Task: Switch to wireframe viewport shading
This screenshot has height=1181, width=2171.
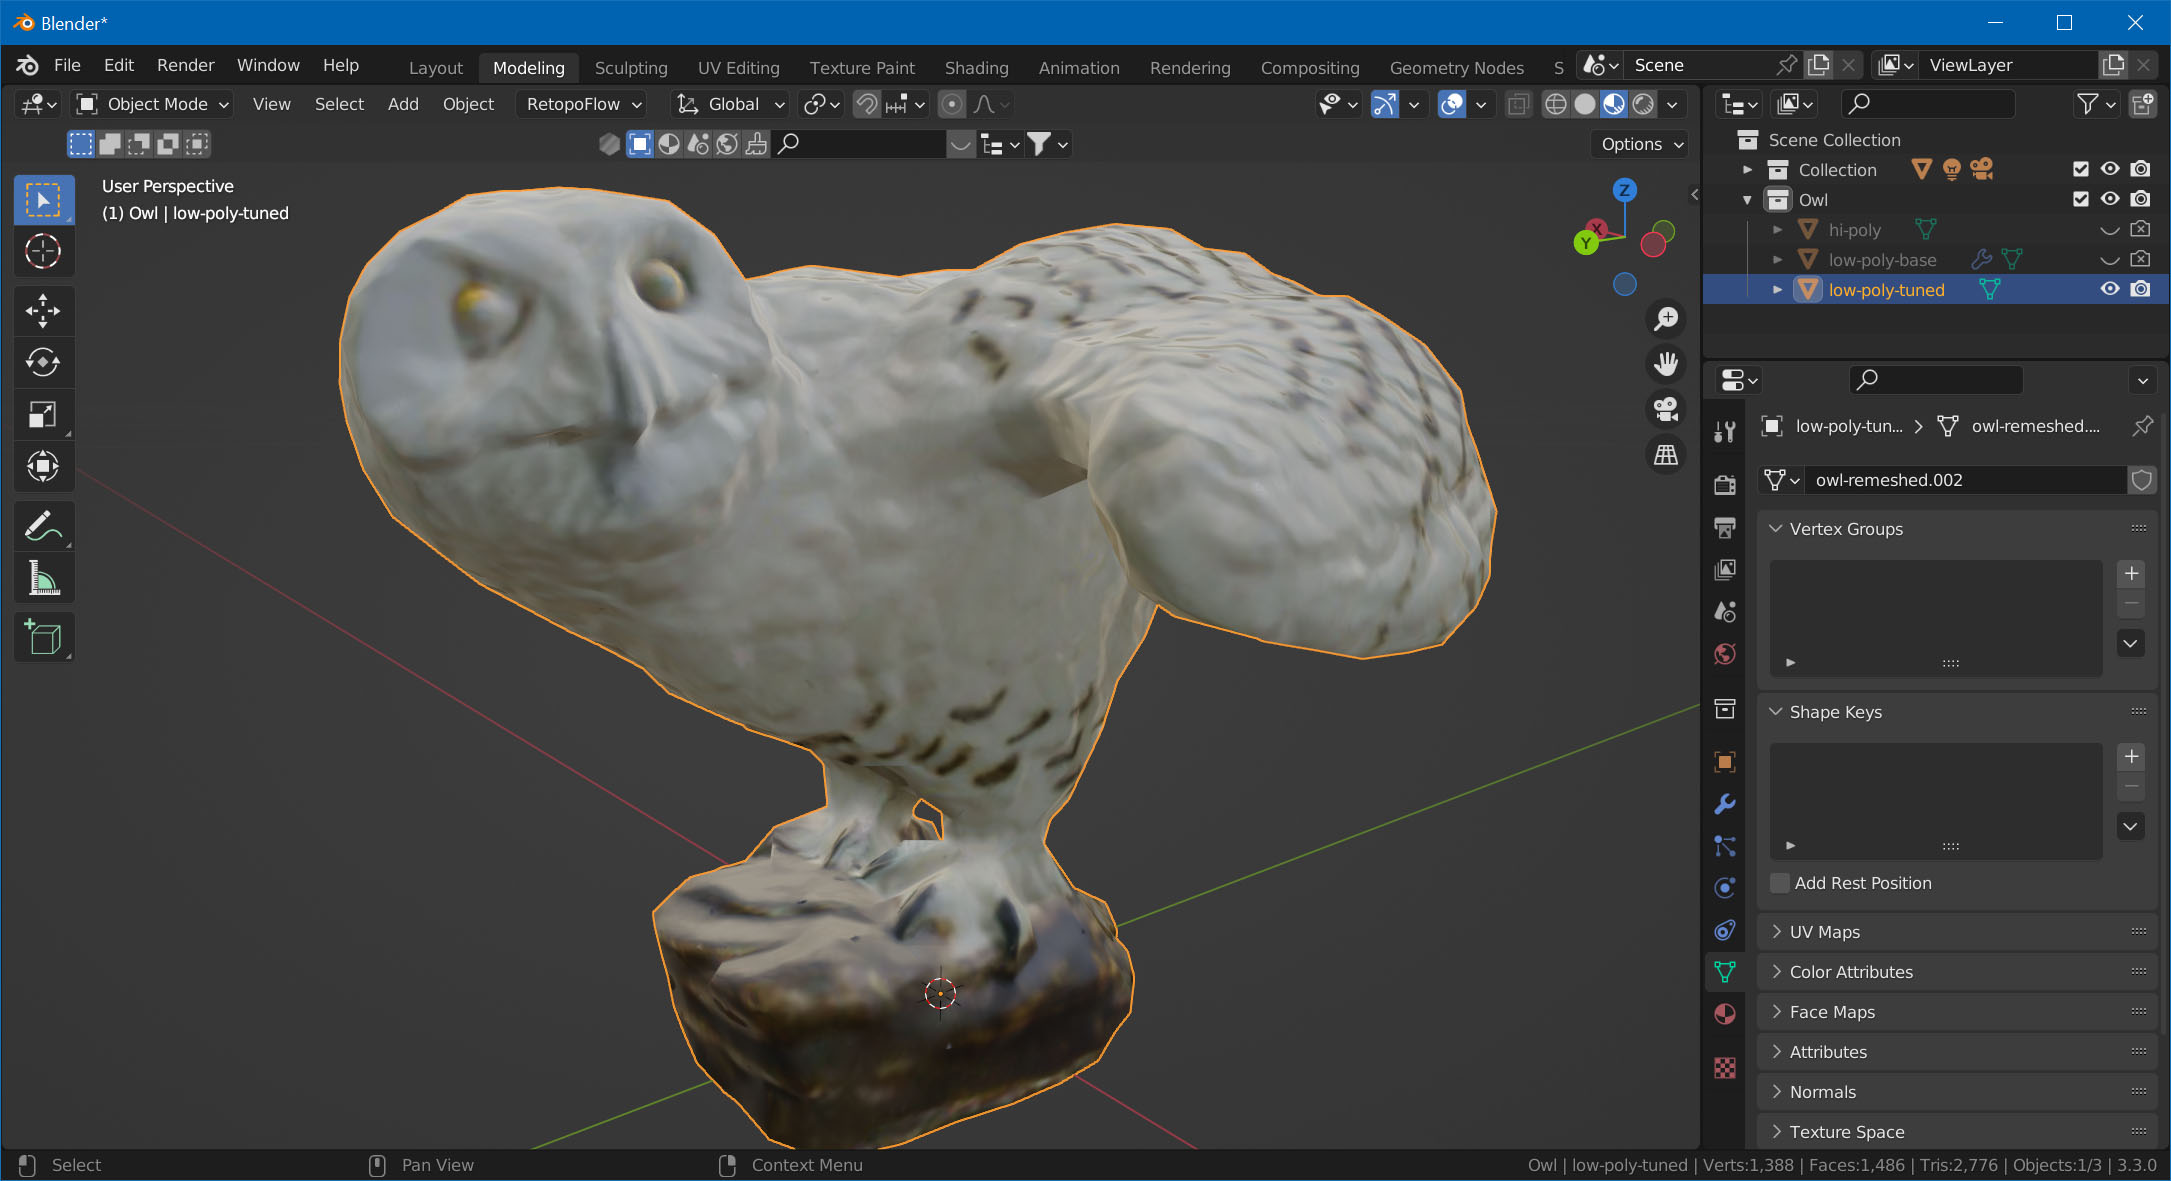Action: tap(1556, 104)
